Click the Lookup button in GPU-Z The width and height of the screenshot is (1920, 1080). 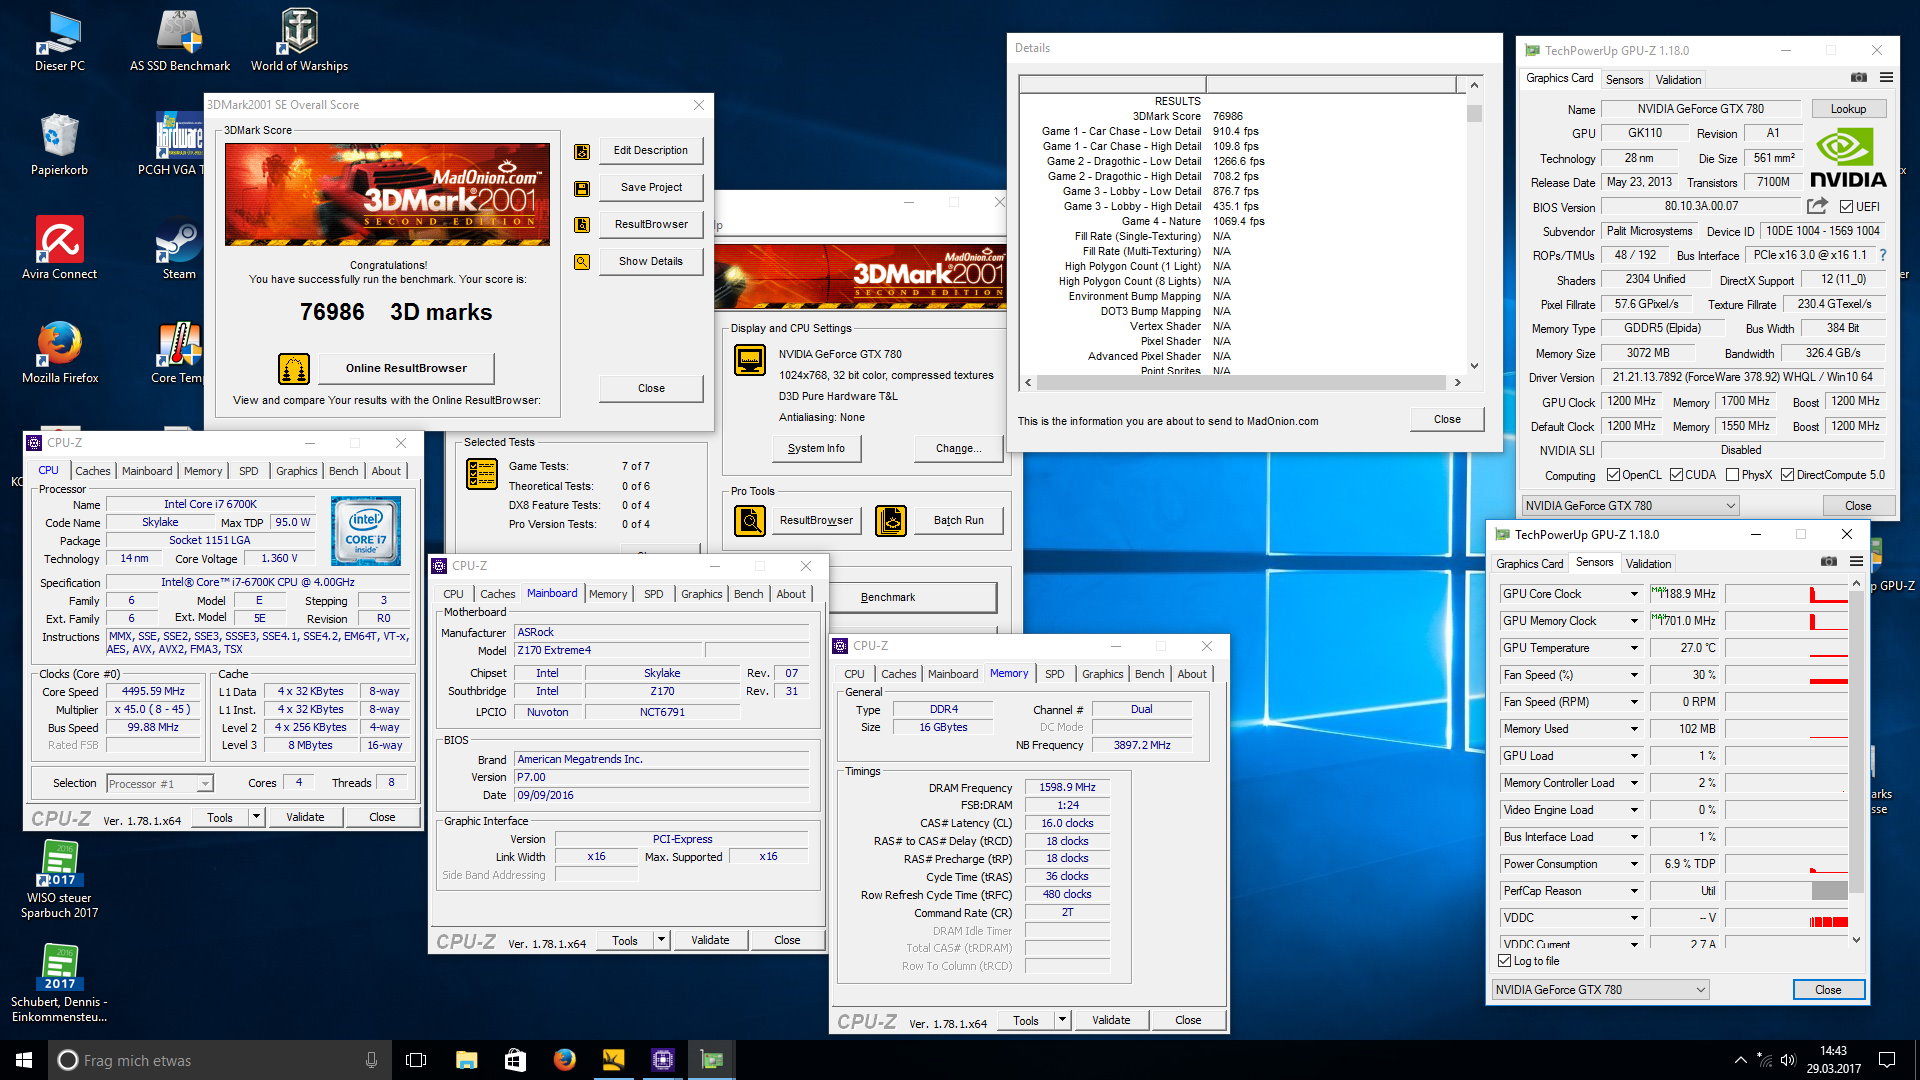(1848, 109)
